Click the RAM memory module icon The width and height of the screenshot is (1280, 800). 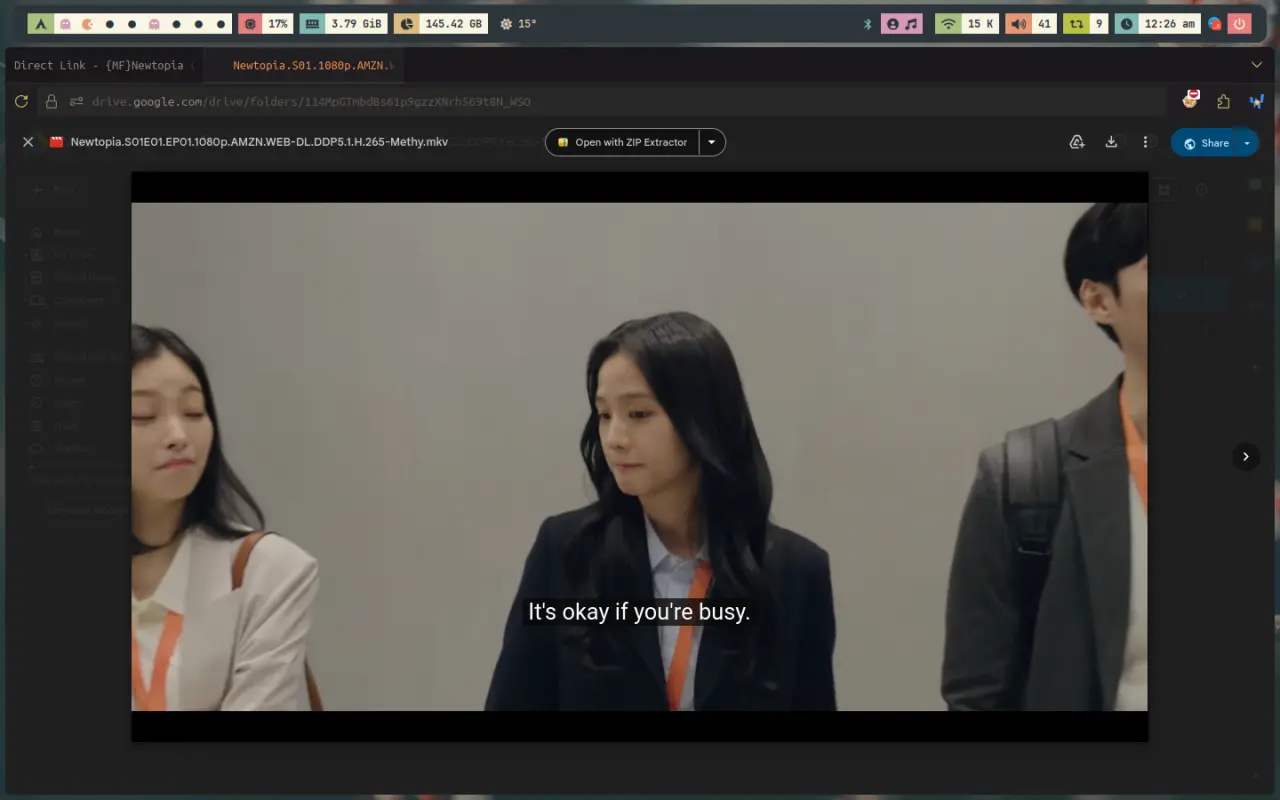point(313,23)
